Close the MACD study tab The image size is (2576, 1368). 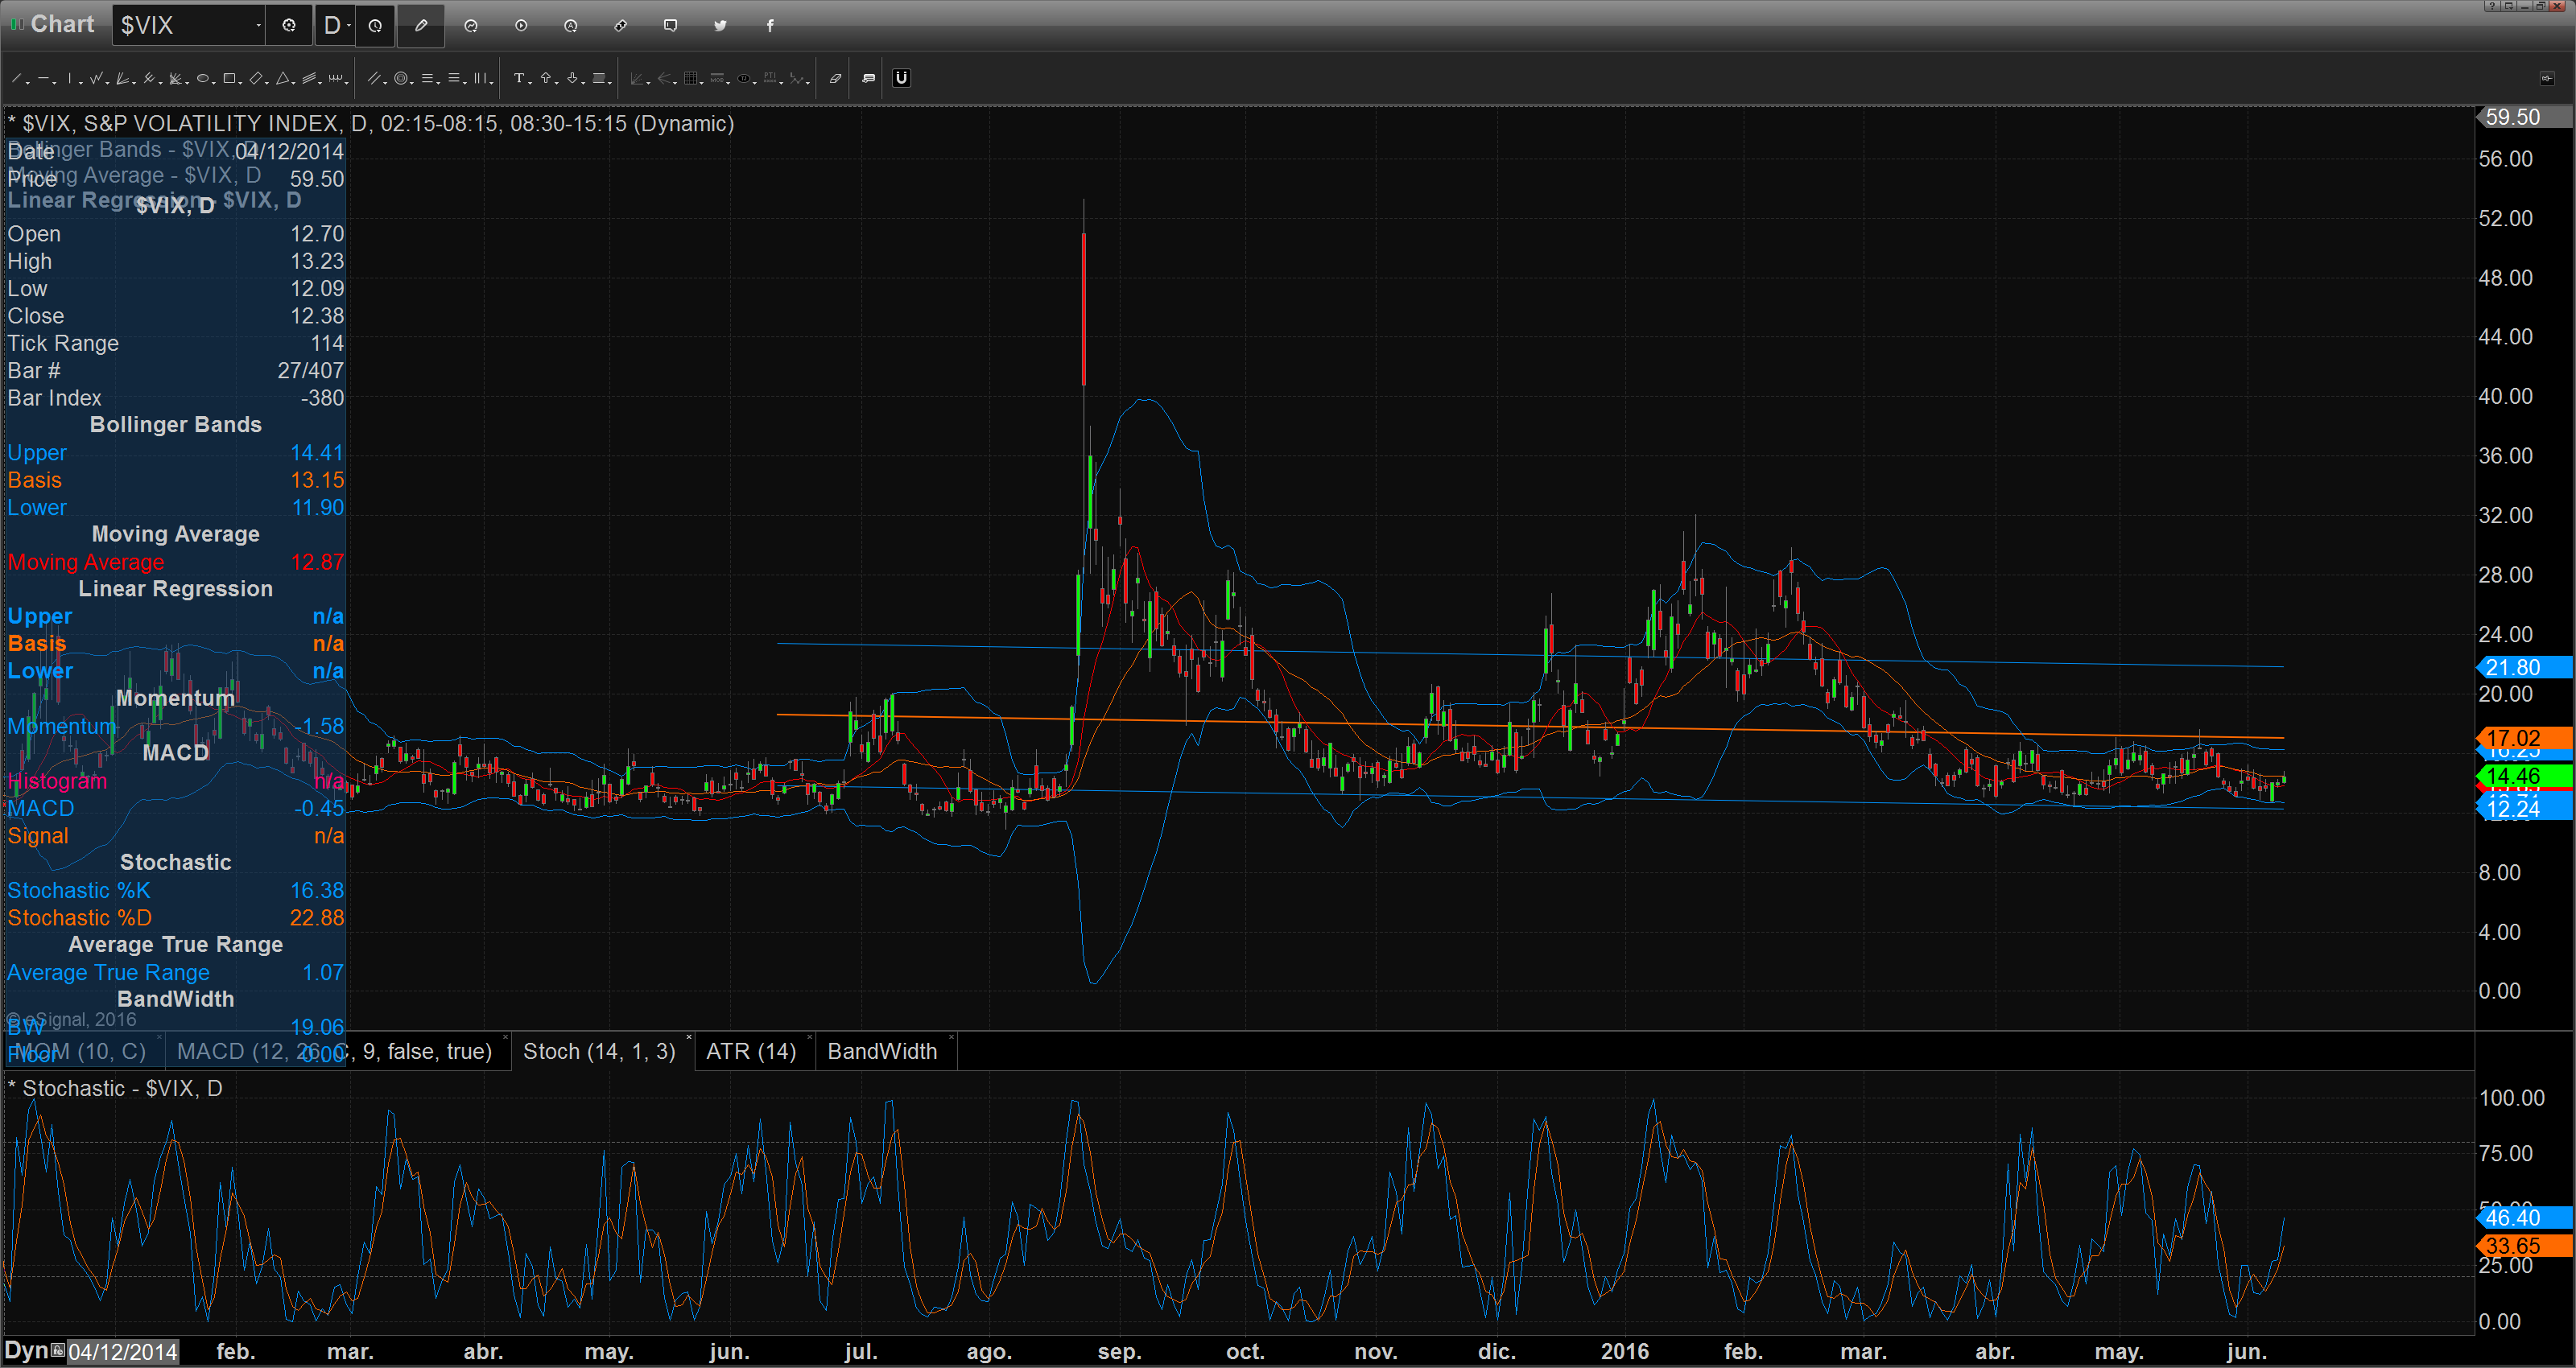506,1037
